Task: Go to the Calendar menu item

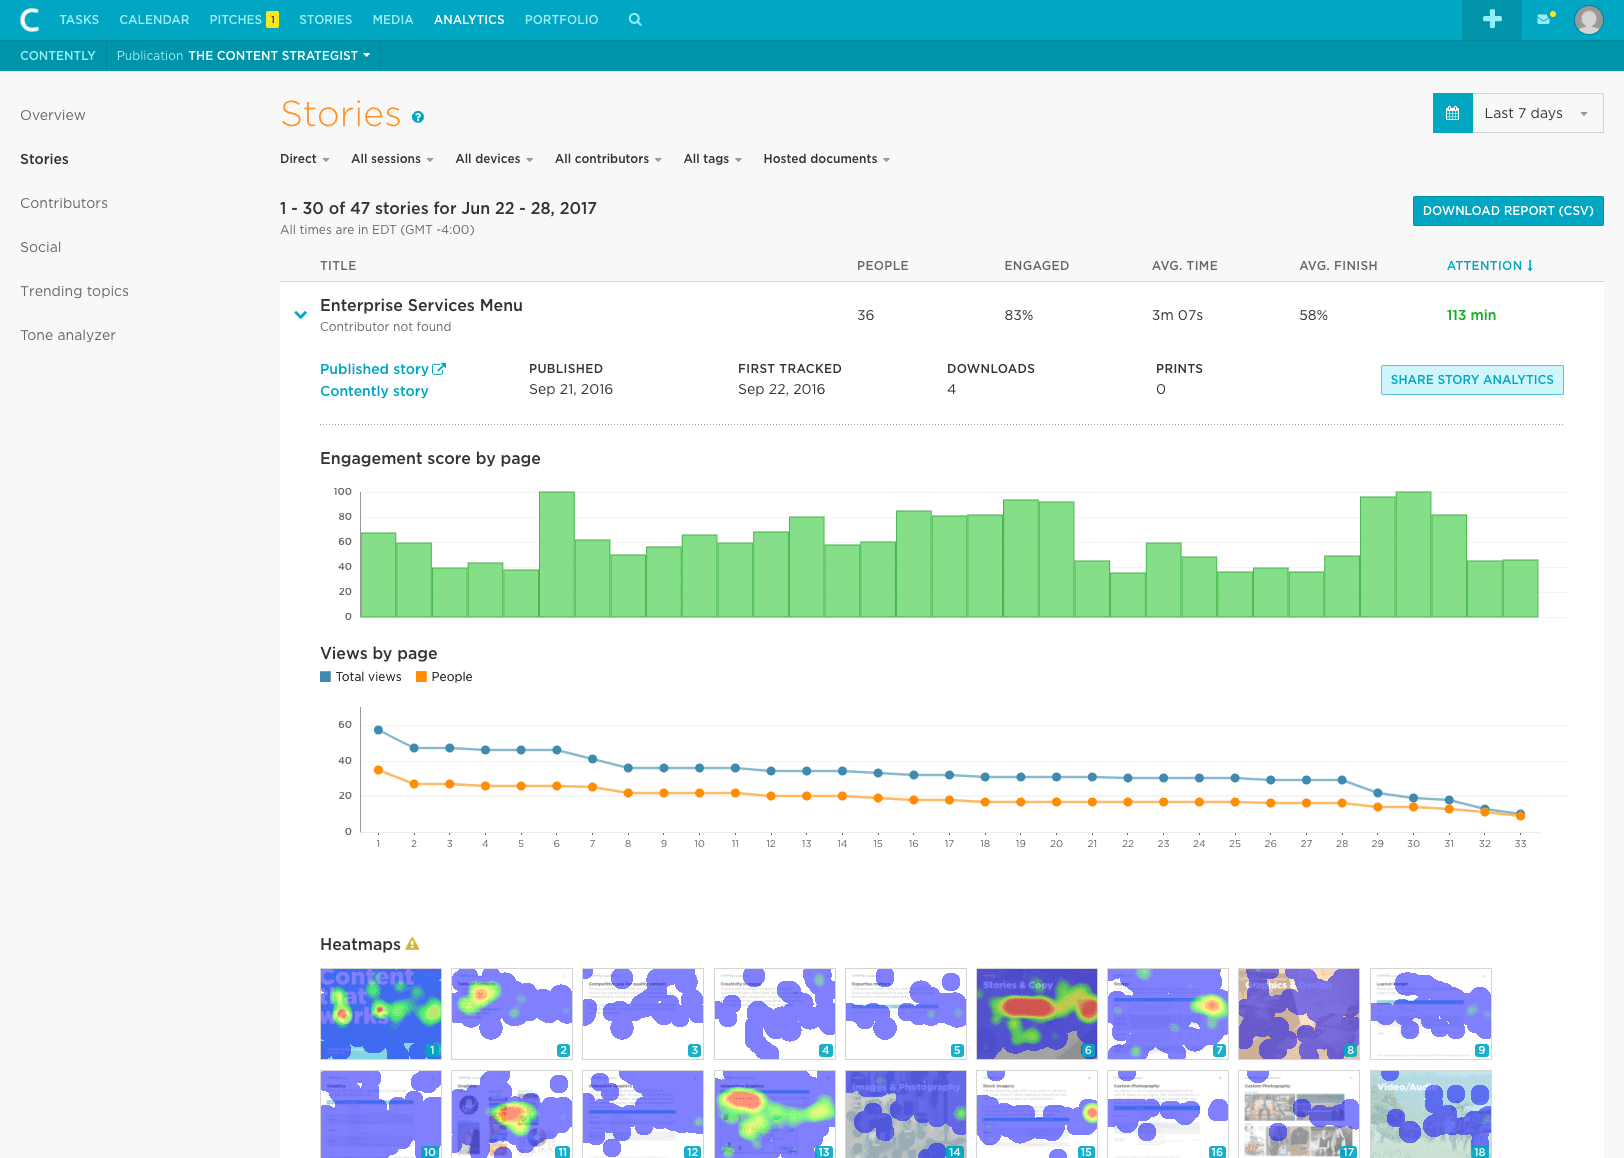Action: 154,19
